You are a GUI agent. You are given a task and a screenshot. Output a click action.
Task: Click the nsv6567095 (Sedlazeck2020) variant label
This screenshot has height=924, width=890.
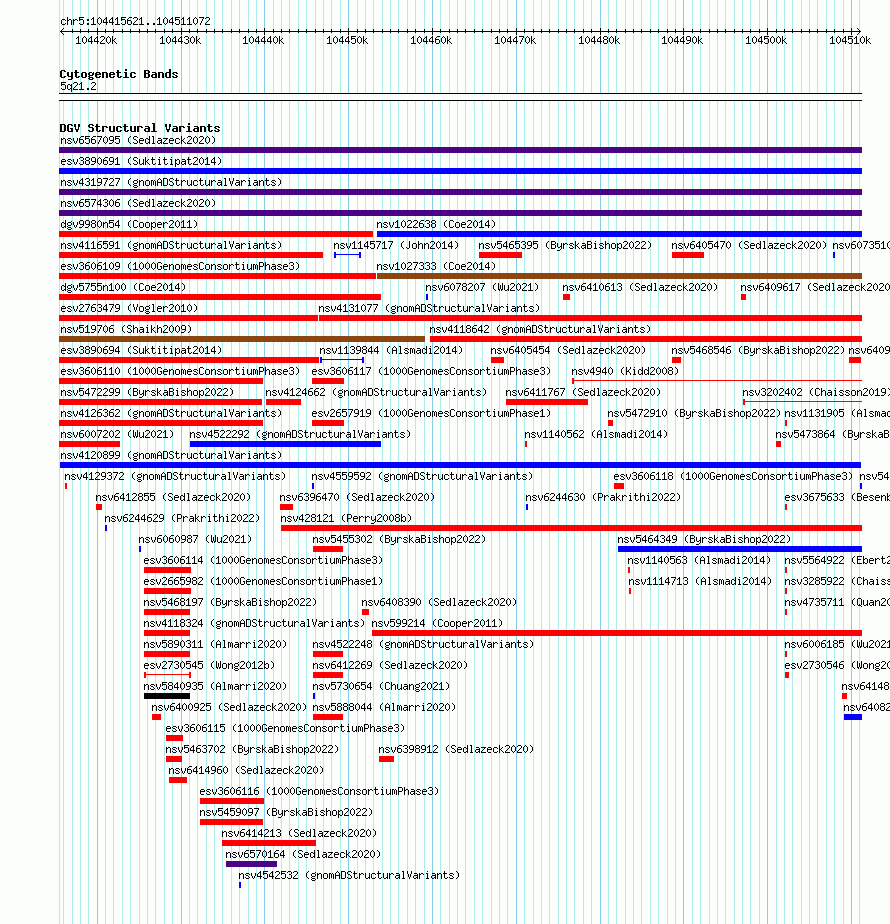pos(138,140)
